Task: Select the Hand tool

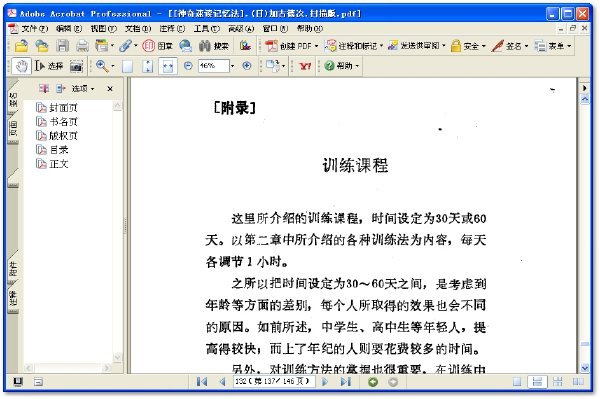Action: (x=21, y=66)
